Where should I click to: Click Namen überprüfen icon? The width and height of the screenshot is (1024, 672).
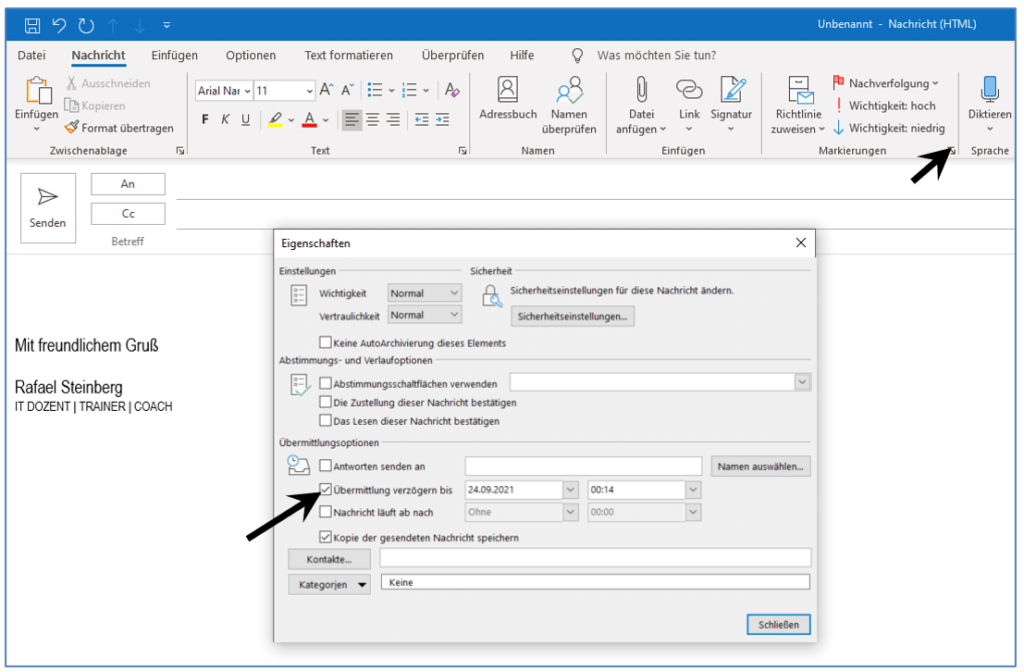point(569,90)
